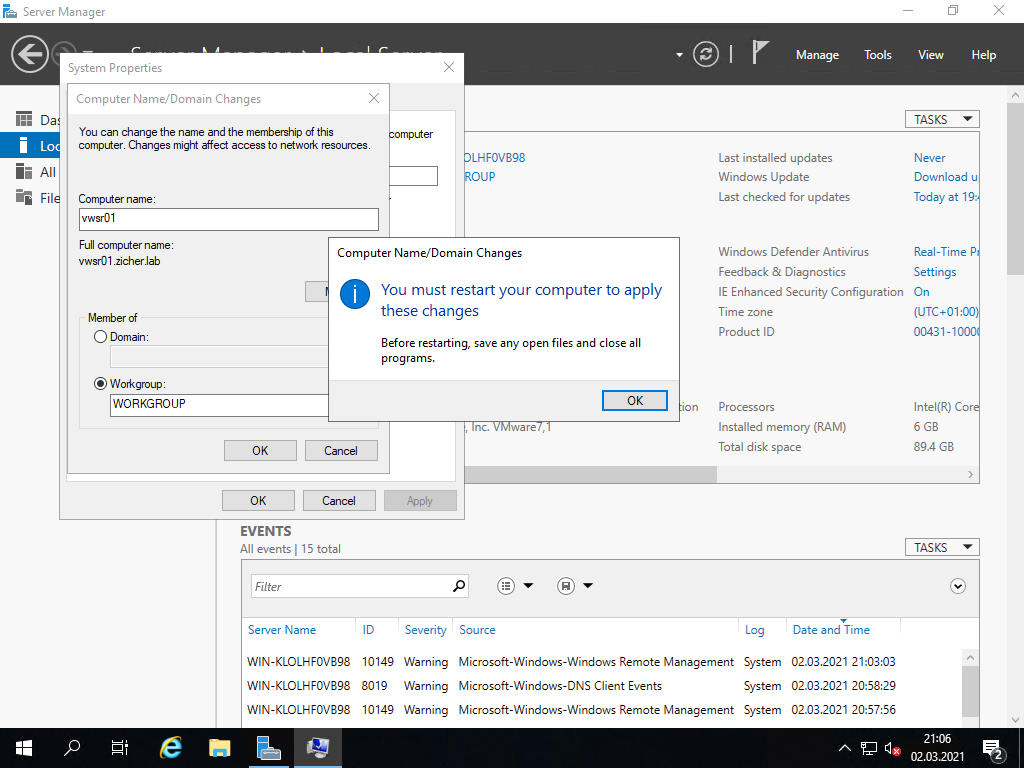The height and width of the screenshot is (768, 1024).
Task: Open the Properties TASKS dropdown
Action: 942,119
